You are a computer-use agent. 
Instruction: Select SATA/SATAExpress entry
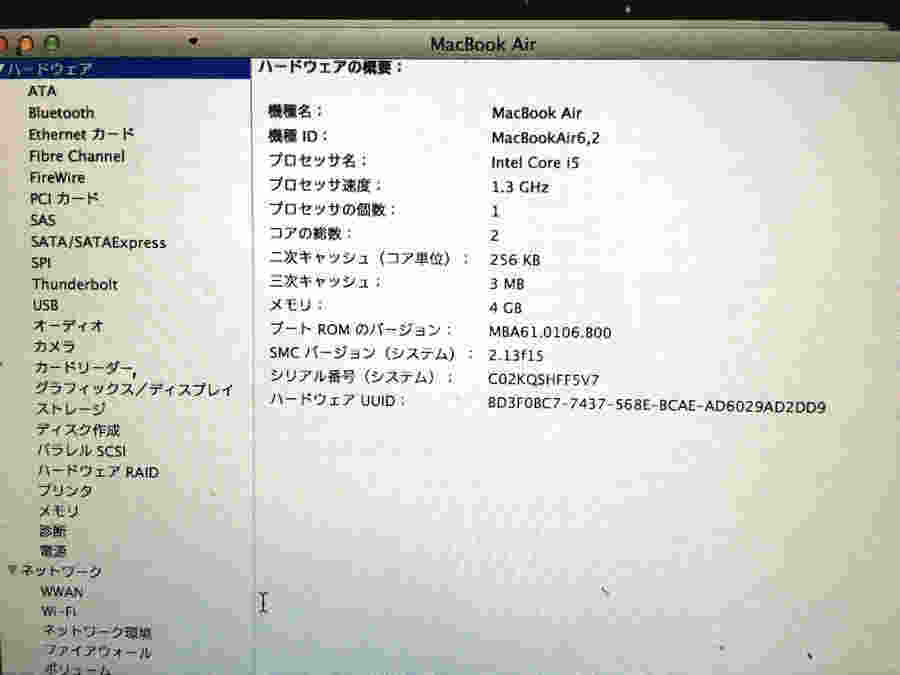click(x=98, y=242)
